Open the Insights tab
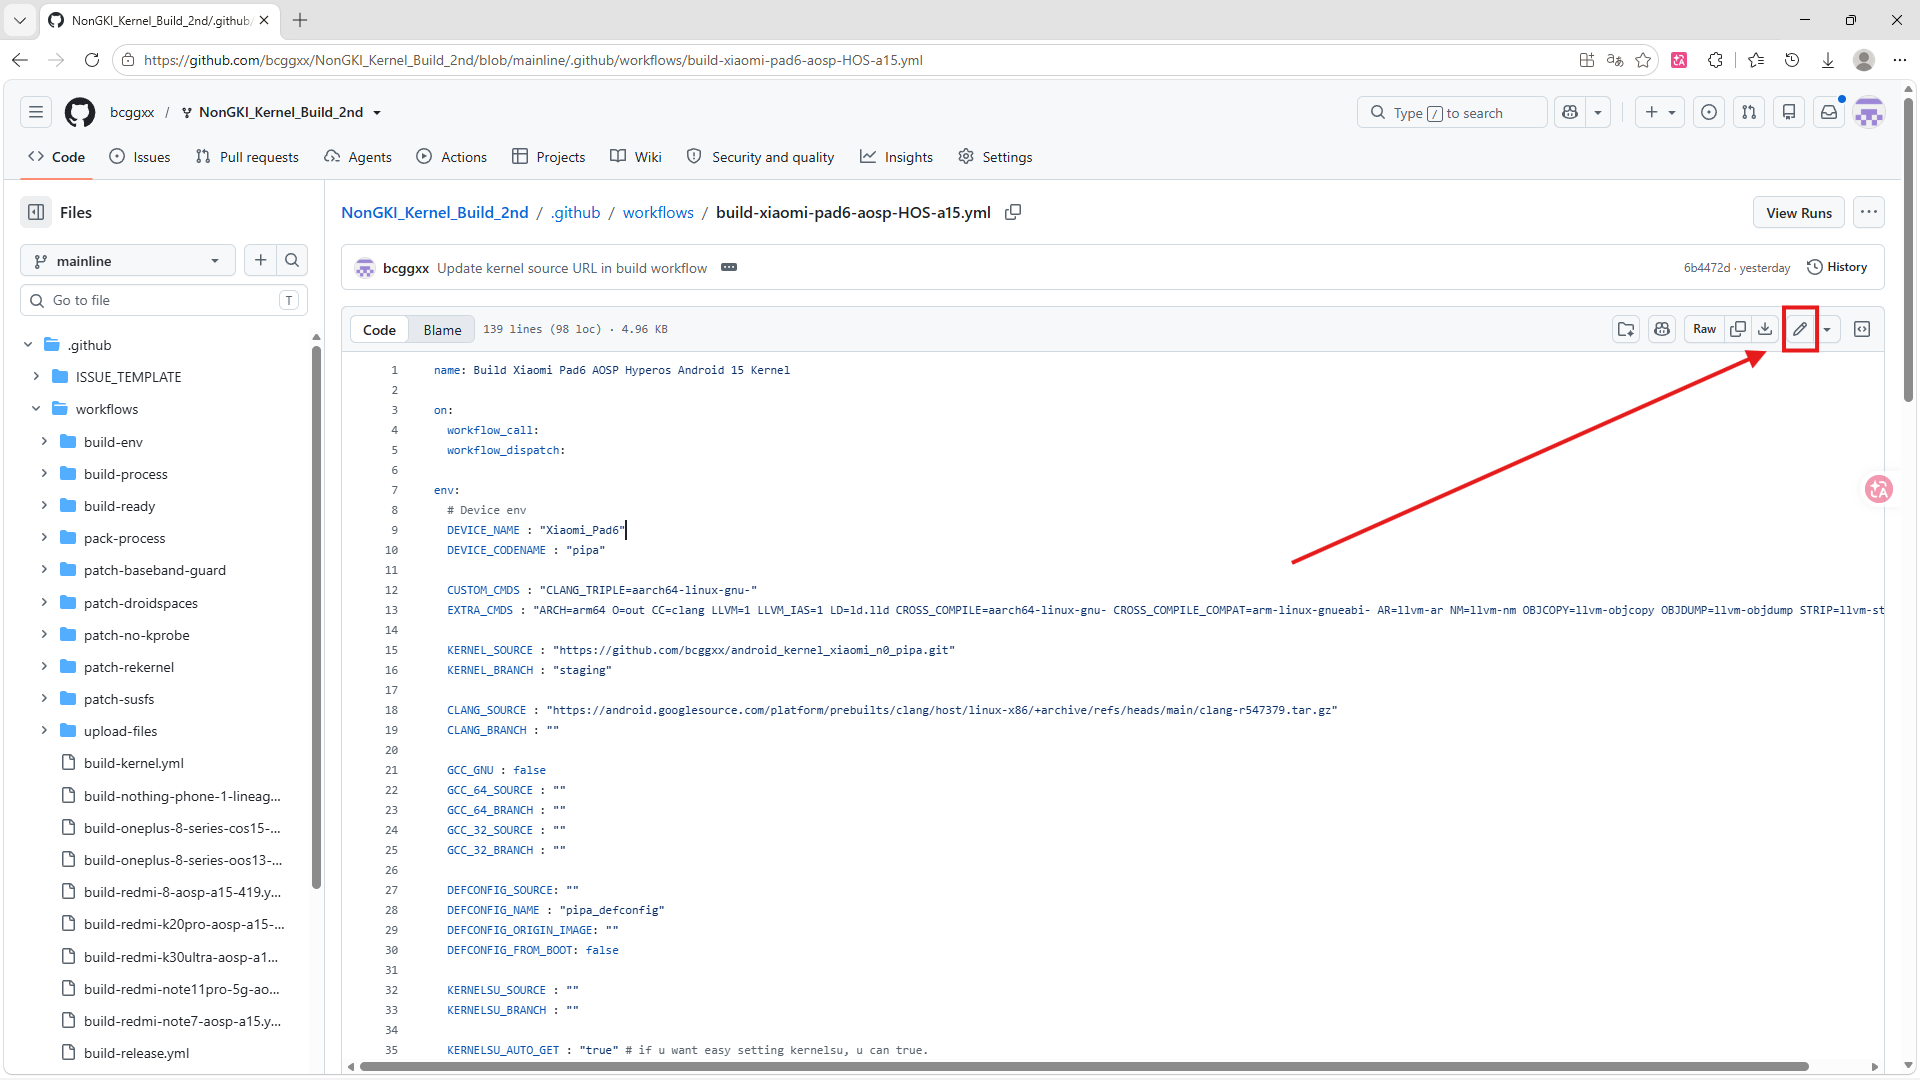 click(896, 157)
